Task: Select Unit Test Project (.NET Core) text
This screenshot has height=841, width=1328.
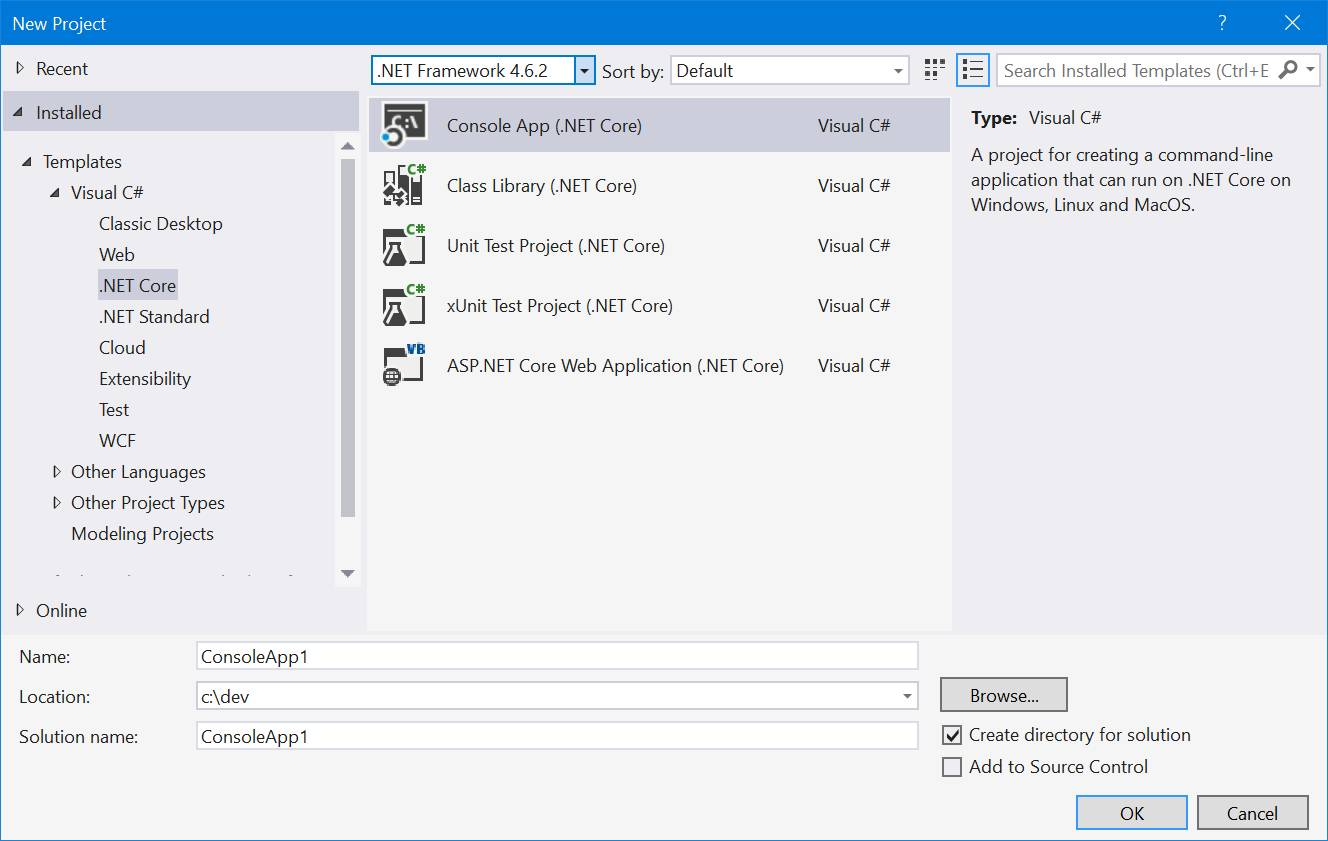Action: click(556, 246)
